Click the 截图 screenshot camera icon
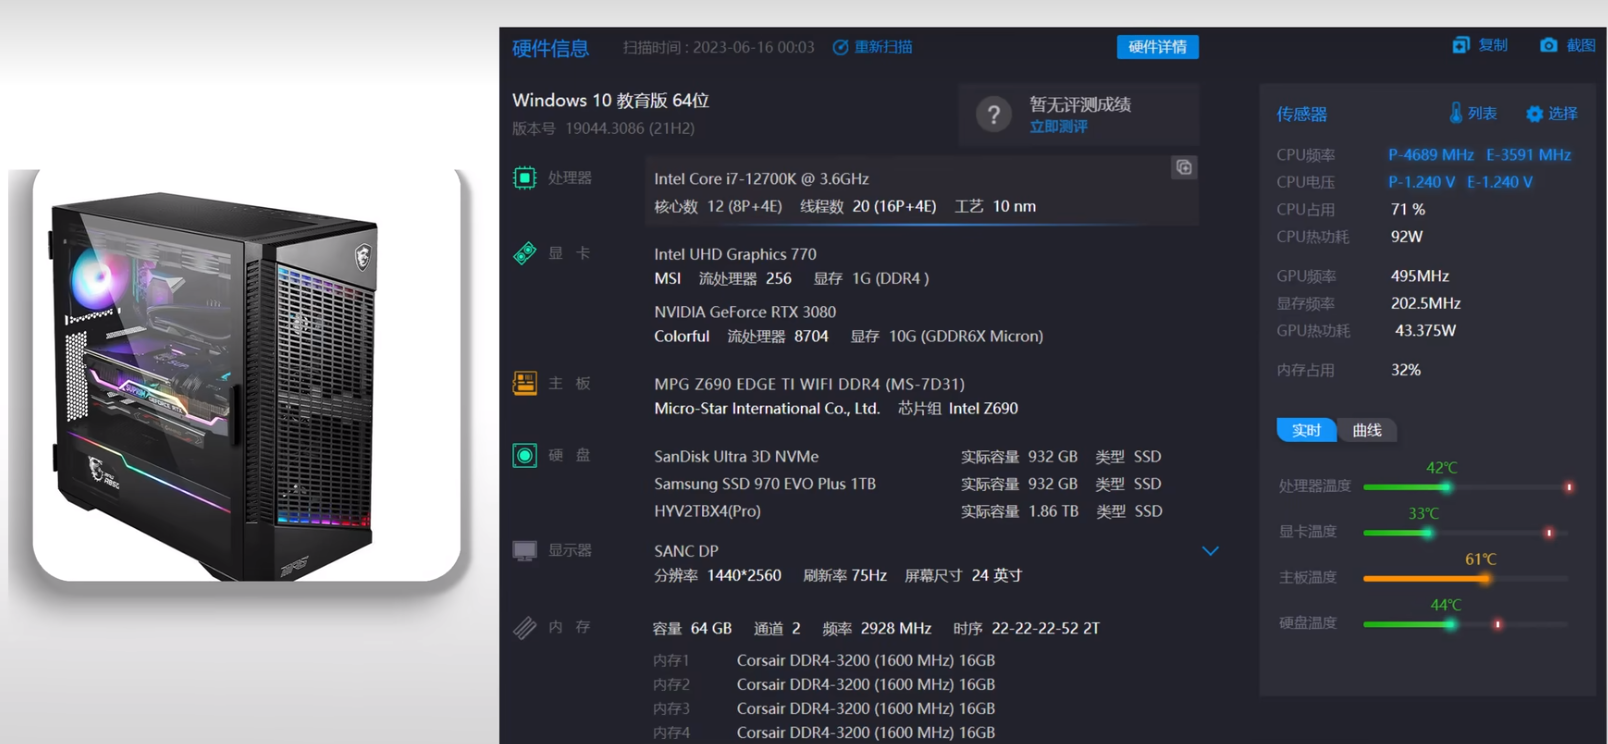Image resolution: width=1608 pixels, height=744 pixels. 1548,45
